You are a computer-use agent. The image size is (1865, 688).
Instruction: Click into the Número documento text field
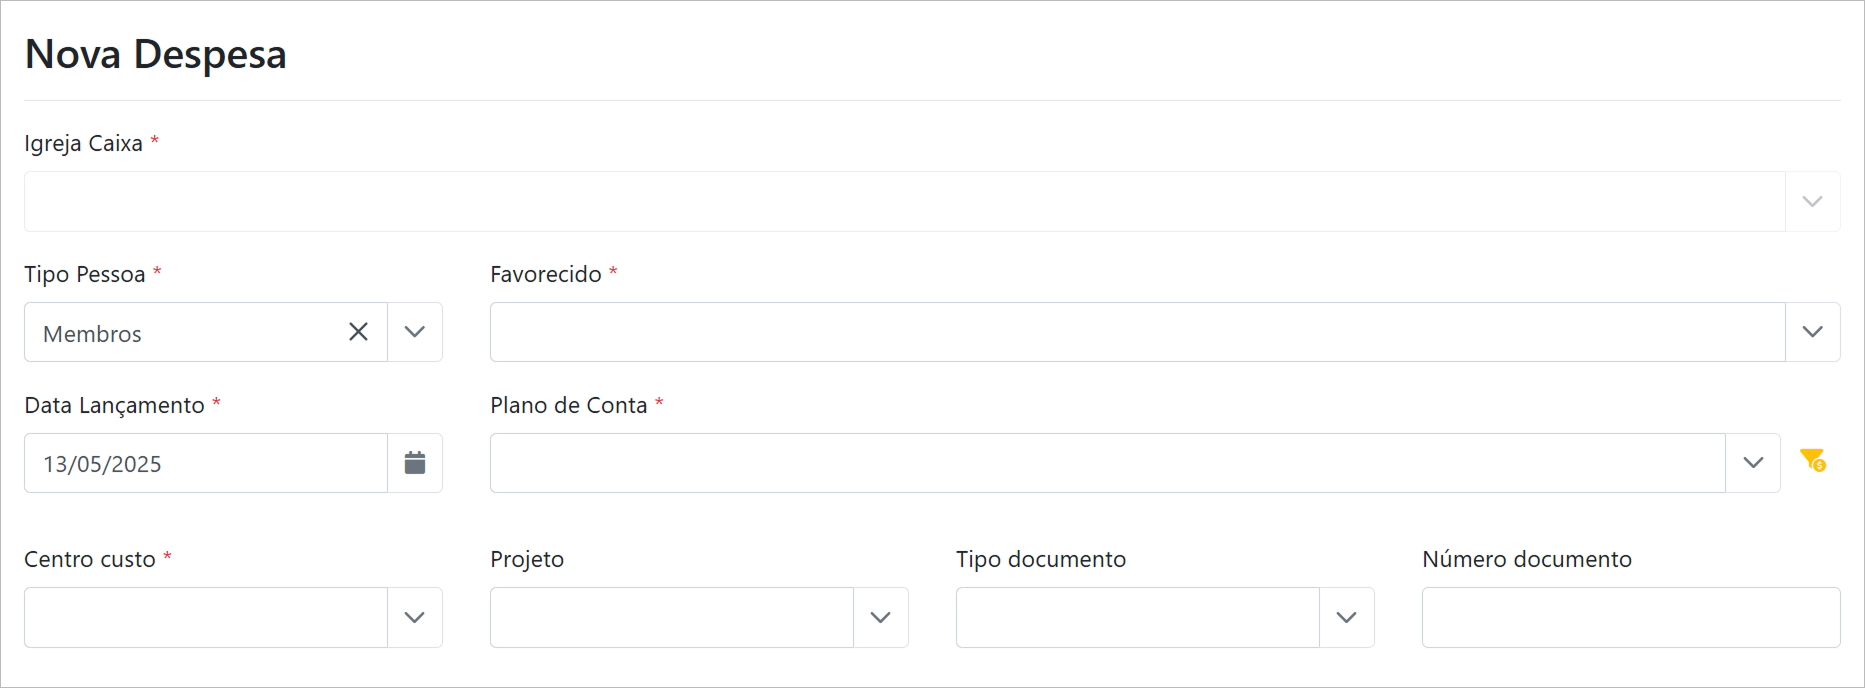click(1630, 618)
